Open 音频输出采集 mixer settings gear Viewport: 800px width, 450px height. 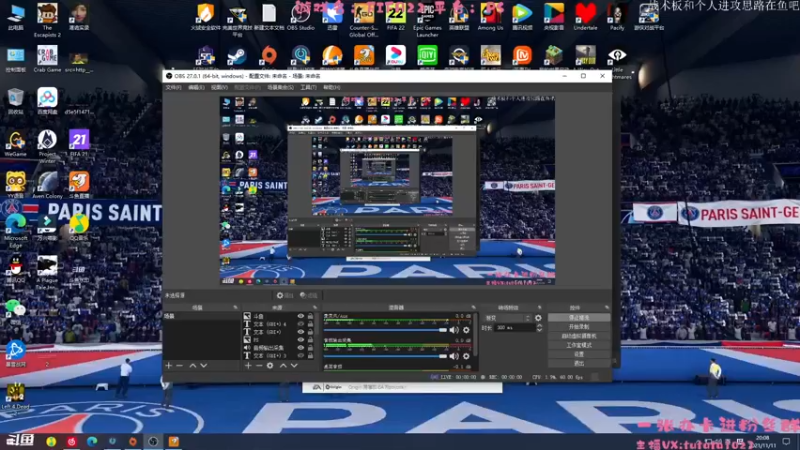[x=466, y=356]
